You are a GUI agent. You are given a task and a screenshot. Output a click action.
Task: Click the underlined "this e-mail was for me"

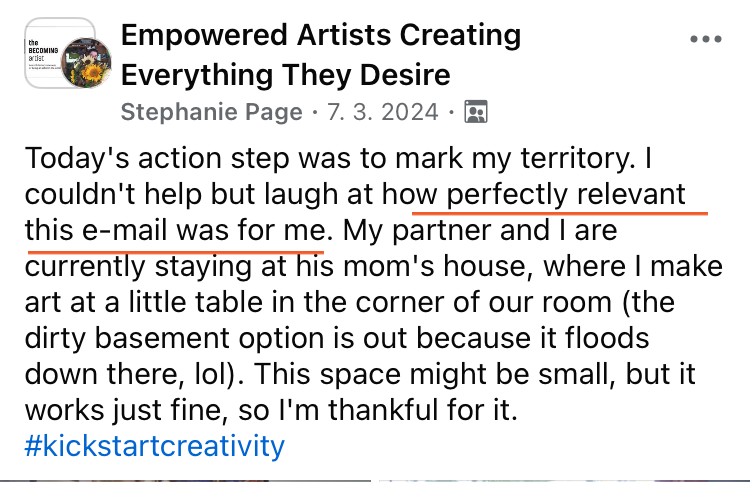point(176,231)
